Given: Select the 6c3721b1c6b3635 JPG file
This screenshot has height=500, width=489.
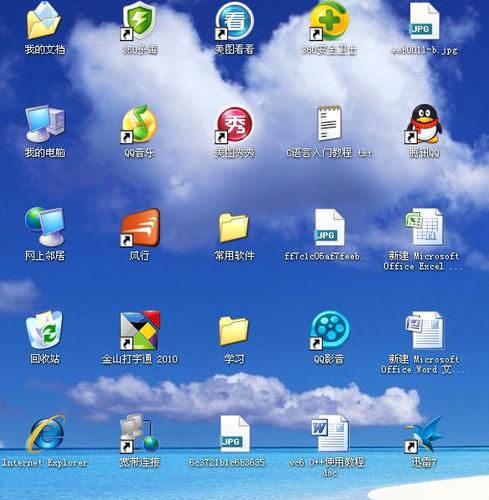Looking at the screenshot, I should point(235,433).
